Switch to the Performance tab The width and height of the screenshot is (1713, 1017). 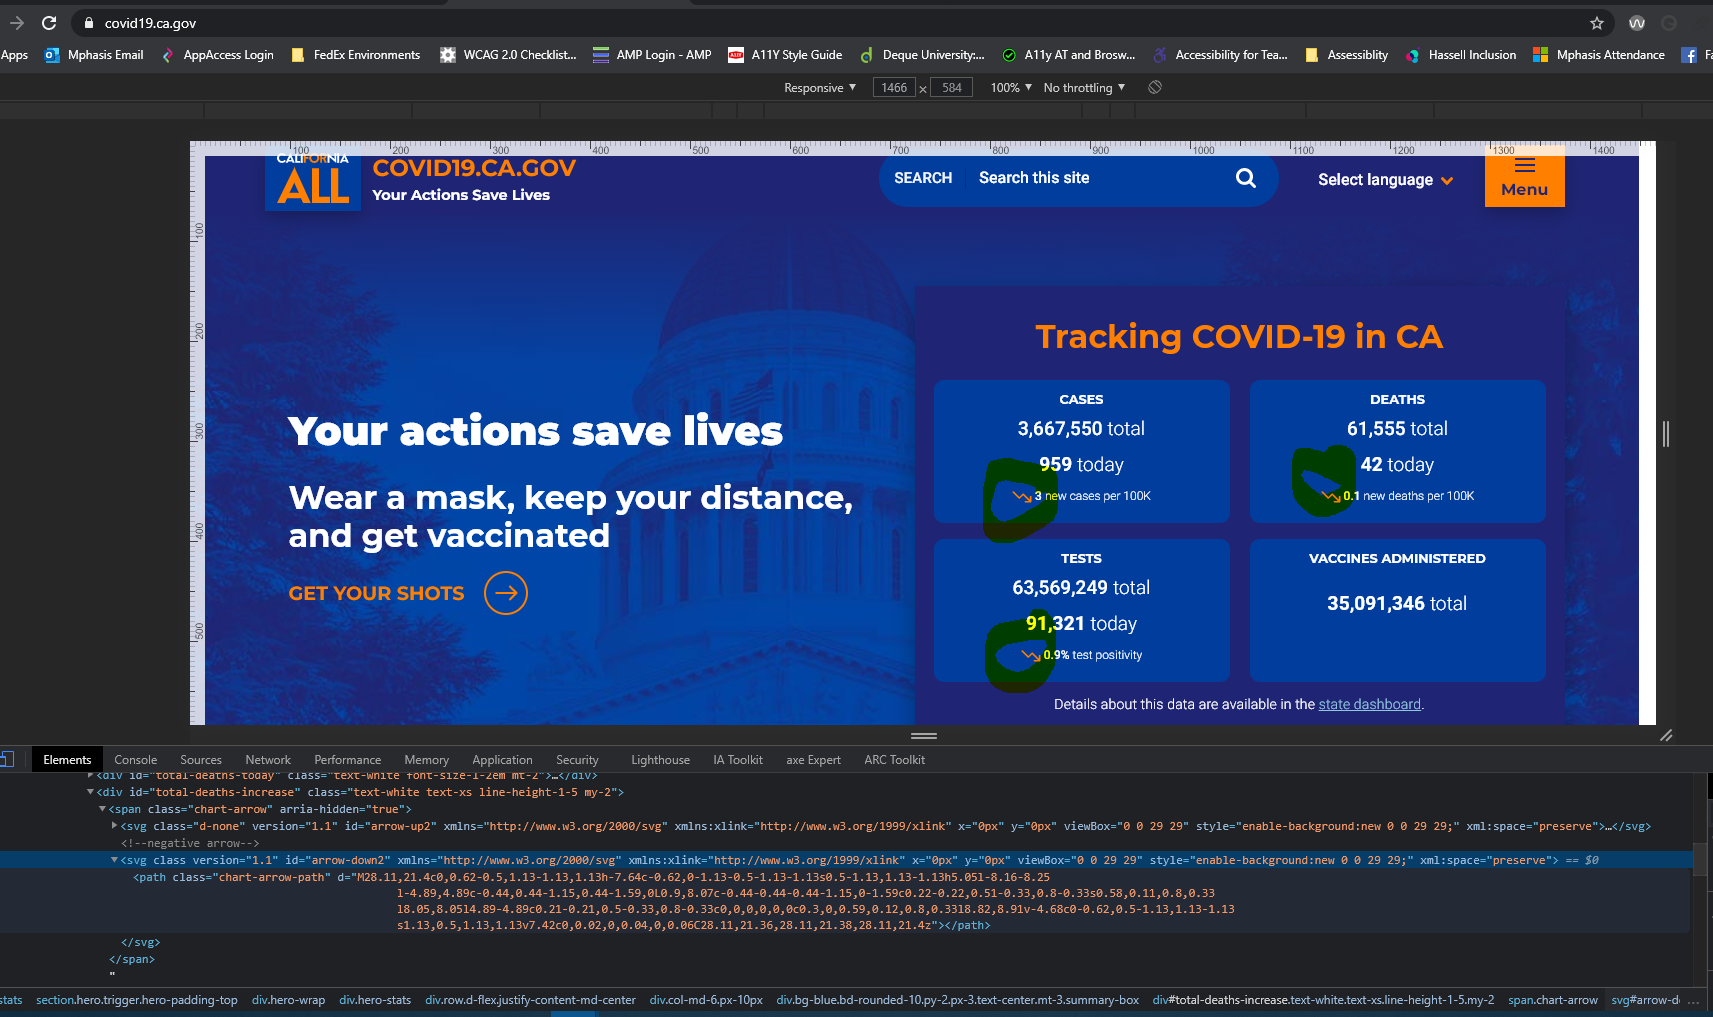(x=347, y=760)
